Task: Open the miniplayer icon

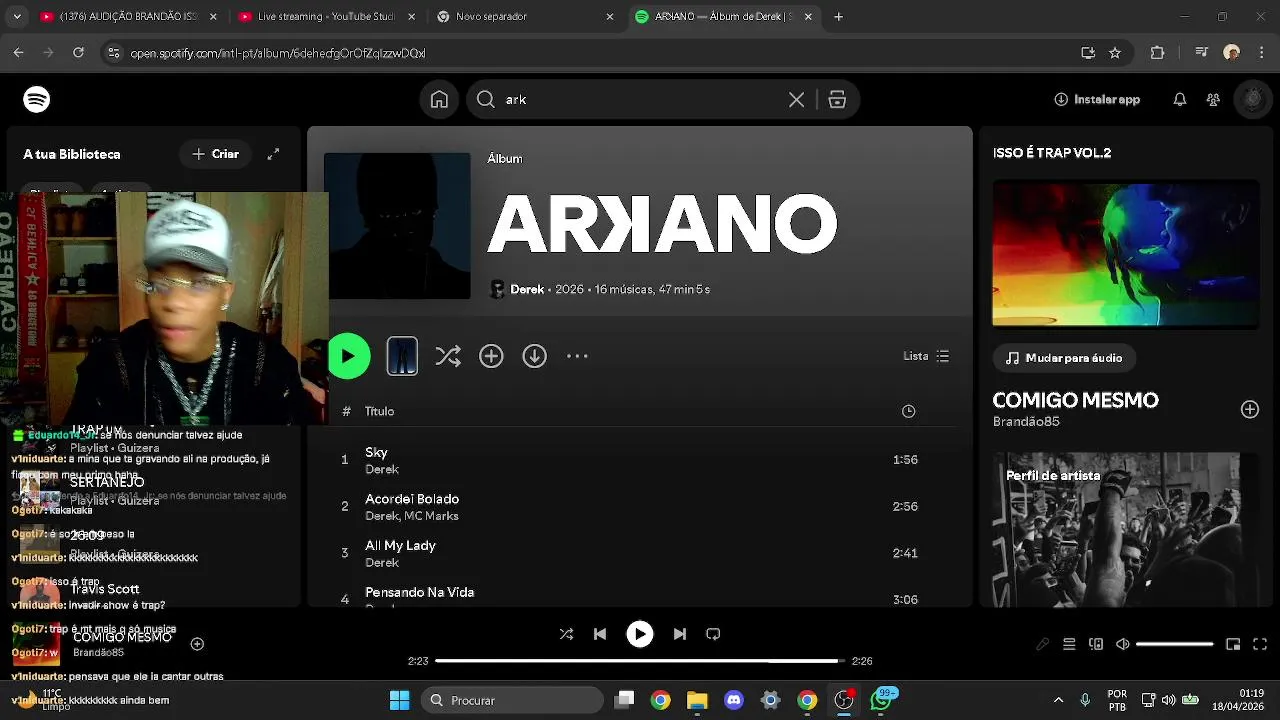Action: [1233, 644]
